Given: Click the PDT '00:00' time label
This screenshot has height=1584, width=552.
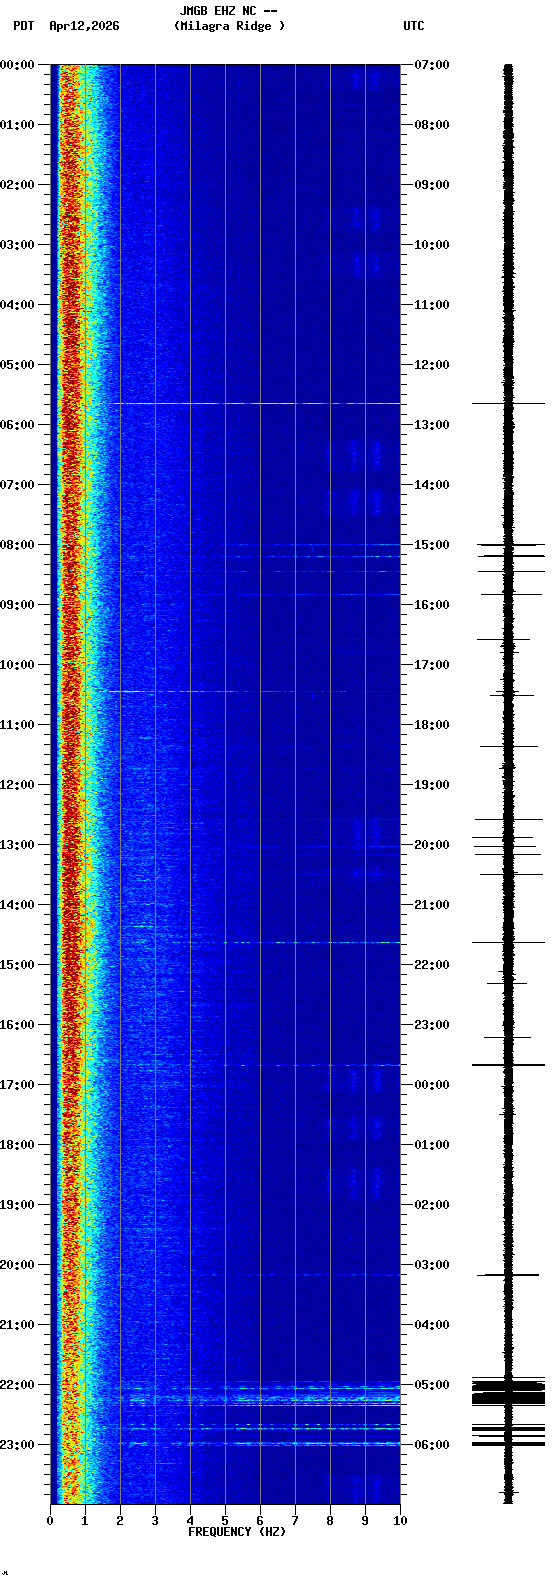Looking at the screenshot, I should pos(18,65).
